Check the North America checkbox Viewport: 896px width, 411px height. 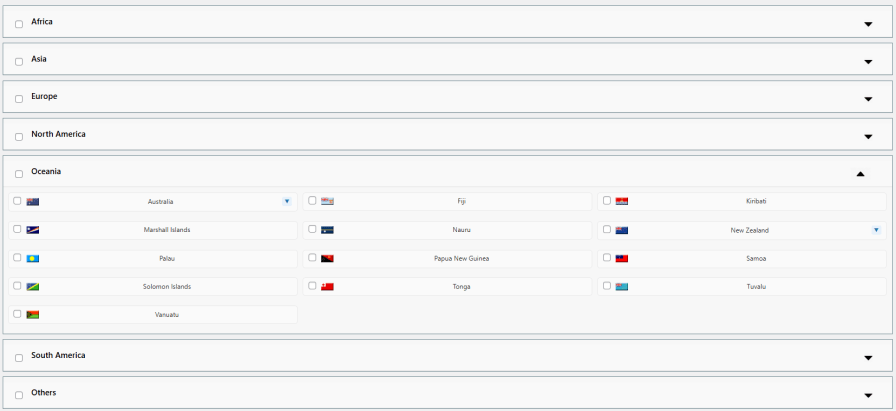[x=19, y=137]
